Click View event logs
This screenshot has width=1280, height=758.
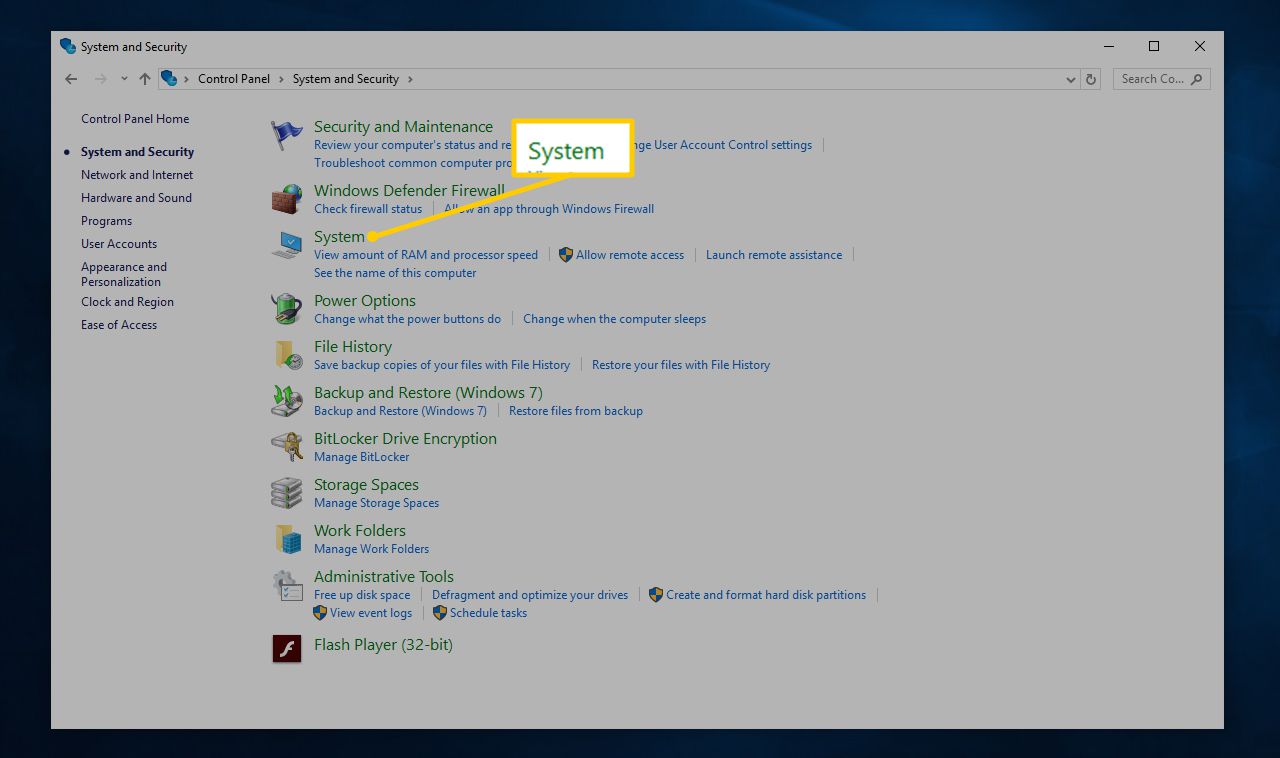tap(371, 613)
